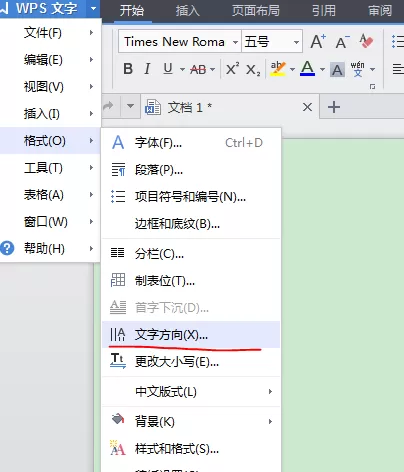Open 表格(A) menu

[x=50, y=195]
